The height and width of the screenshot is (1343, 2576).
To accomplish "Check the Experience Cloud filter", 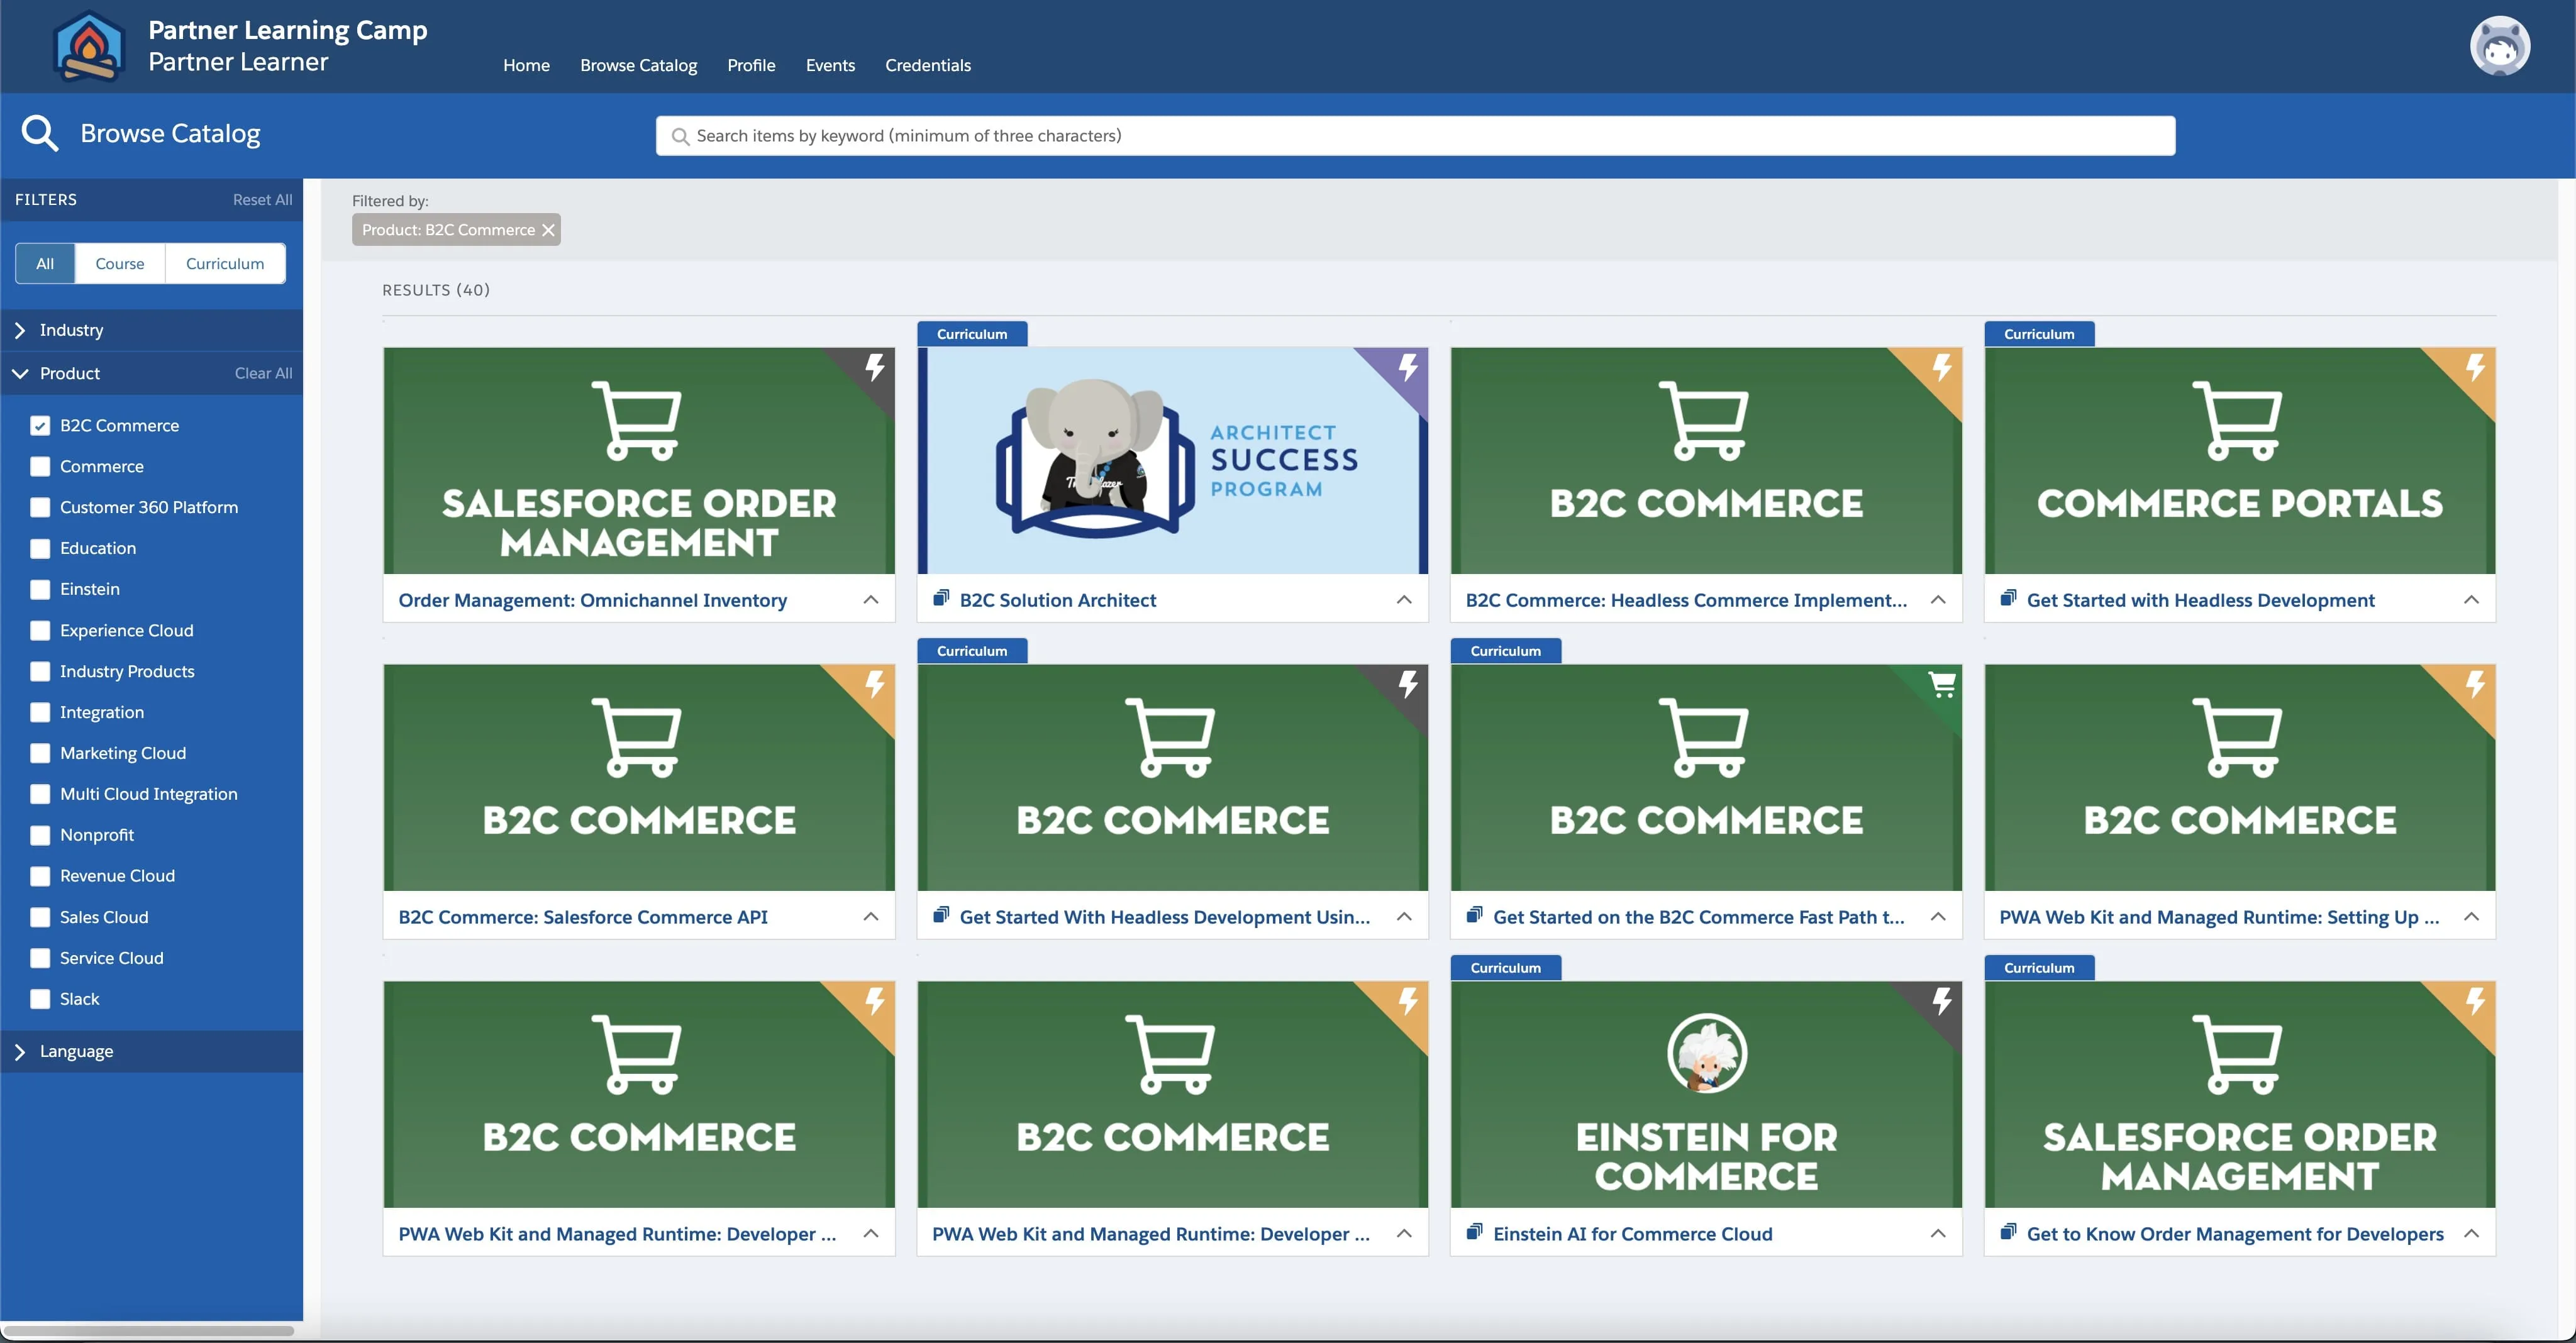I will (x=40, y=630).
